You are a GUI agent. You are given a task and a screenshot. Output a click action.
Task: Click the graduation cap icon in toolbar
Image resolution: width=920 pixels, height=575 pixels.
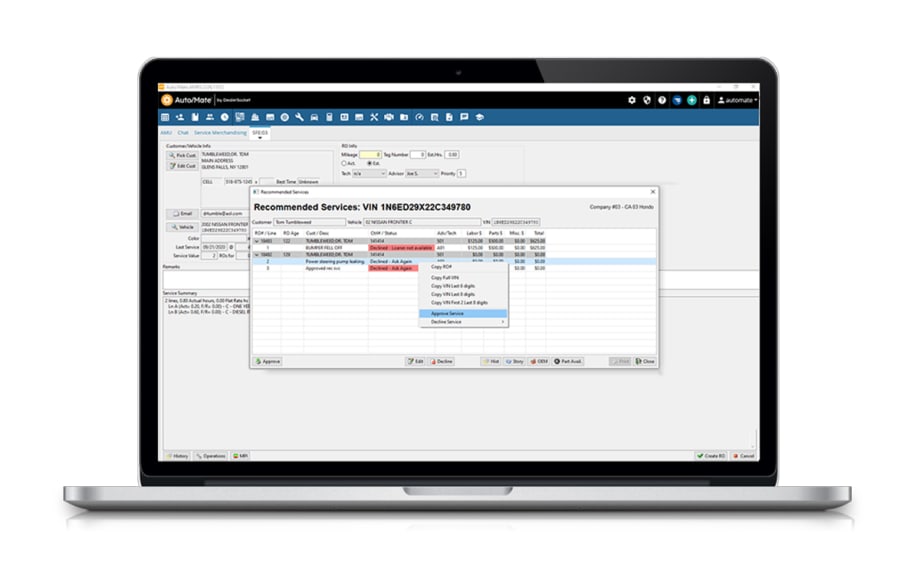pos(479,118)
